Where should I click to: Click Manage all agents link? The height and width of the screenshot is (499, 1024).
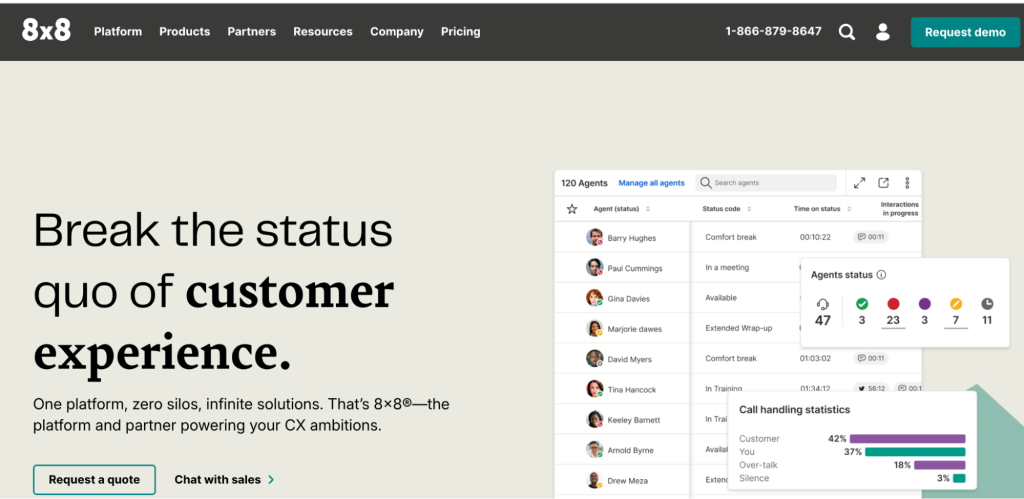tap(652, 183)
